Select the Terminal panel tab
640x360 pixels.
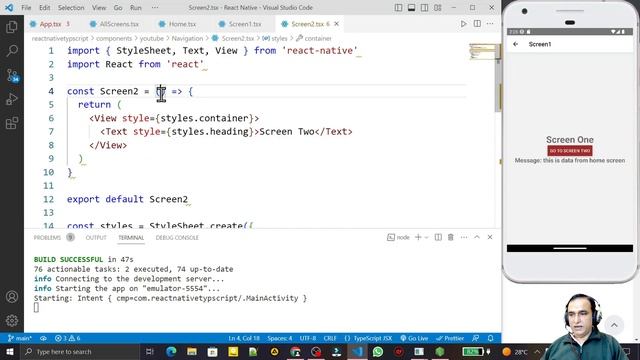131,238
